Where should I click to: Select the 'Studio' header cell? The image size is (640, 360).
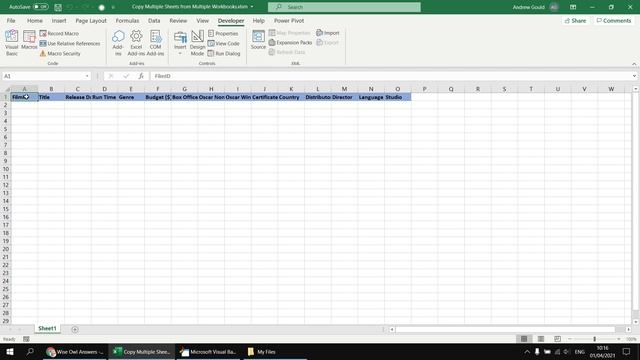click(398, 97)
